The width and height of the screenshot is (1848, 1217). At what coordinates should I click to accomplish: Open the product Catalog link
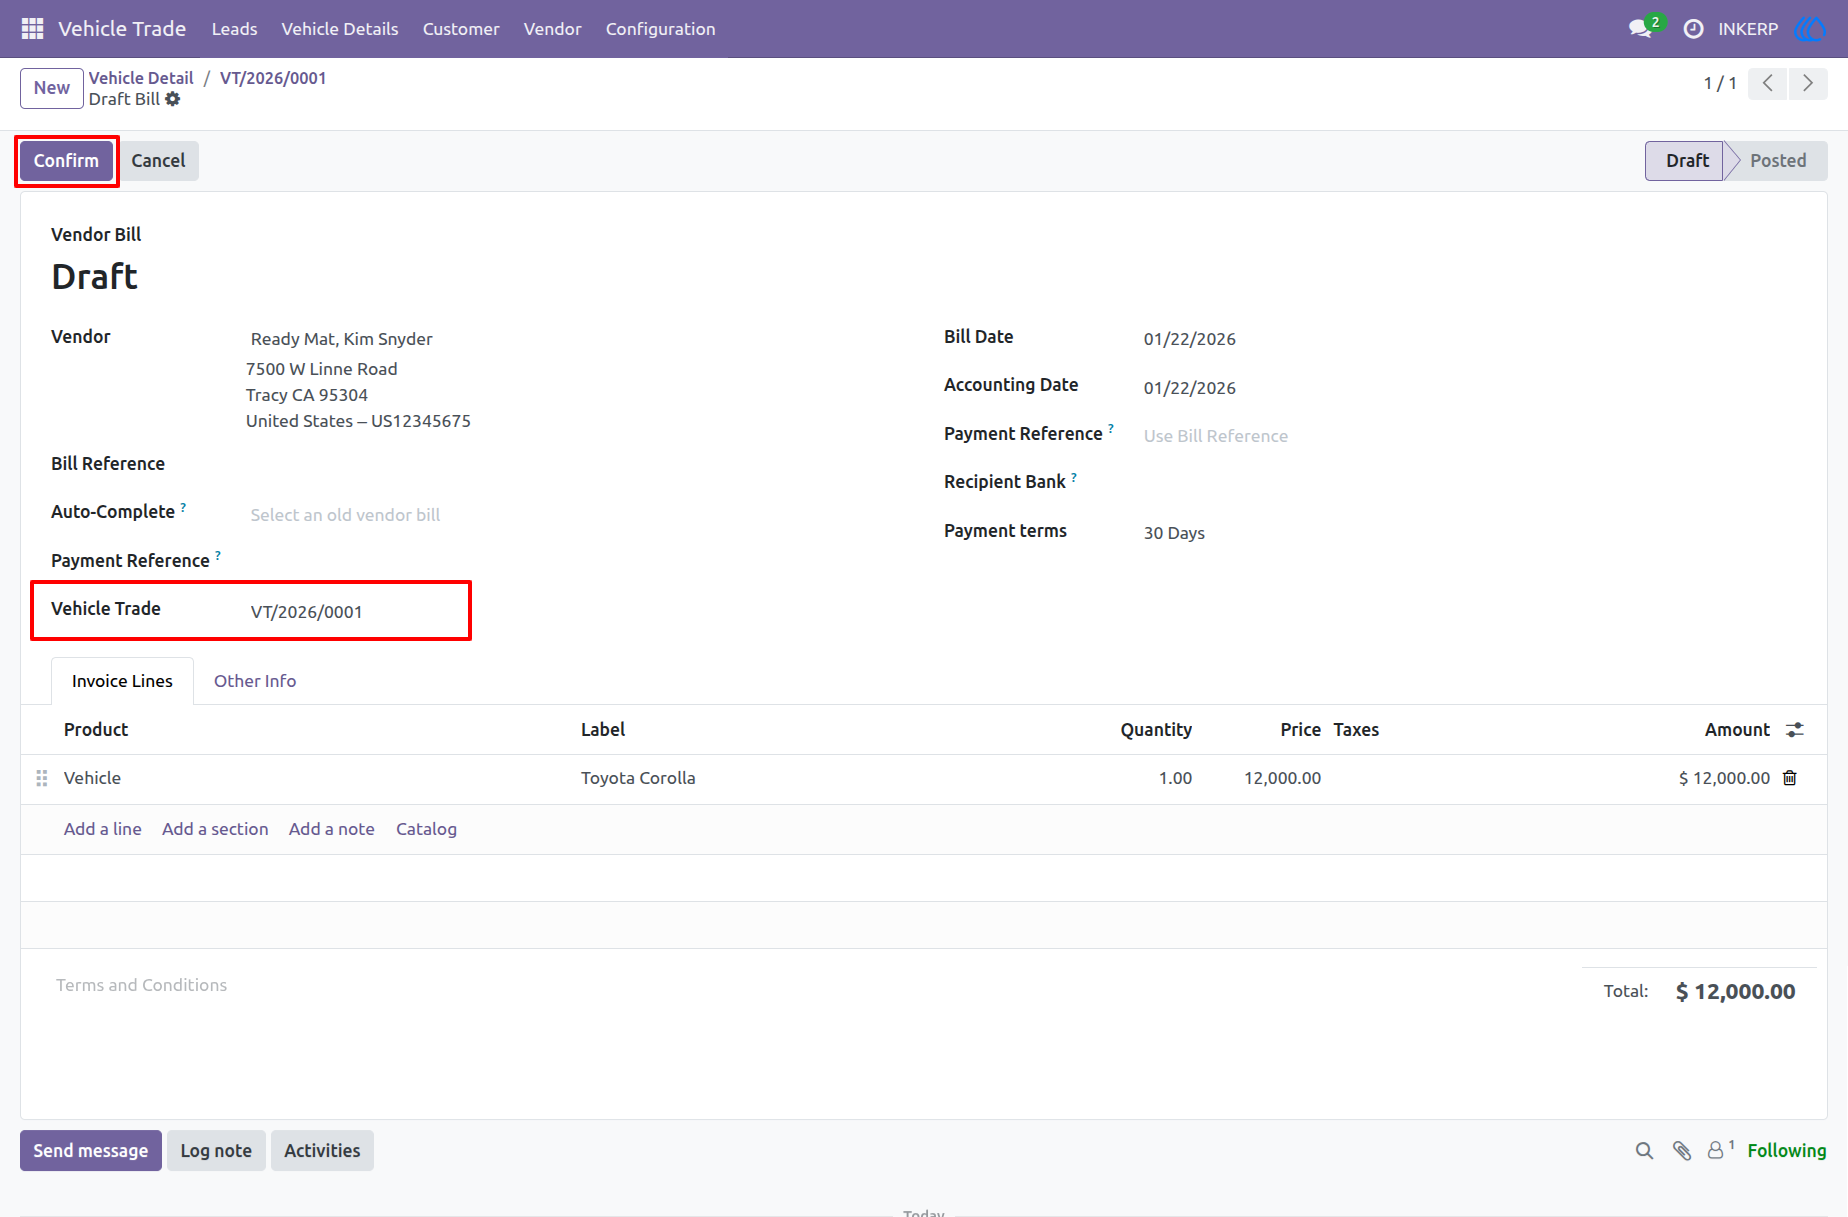[x=426, y=829]
